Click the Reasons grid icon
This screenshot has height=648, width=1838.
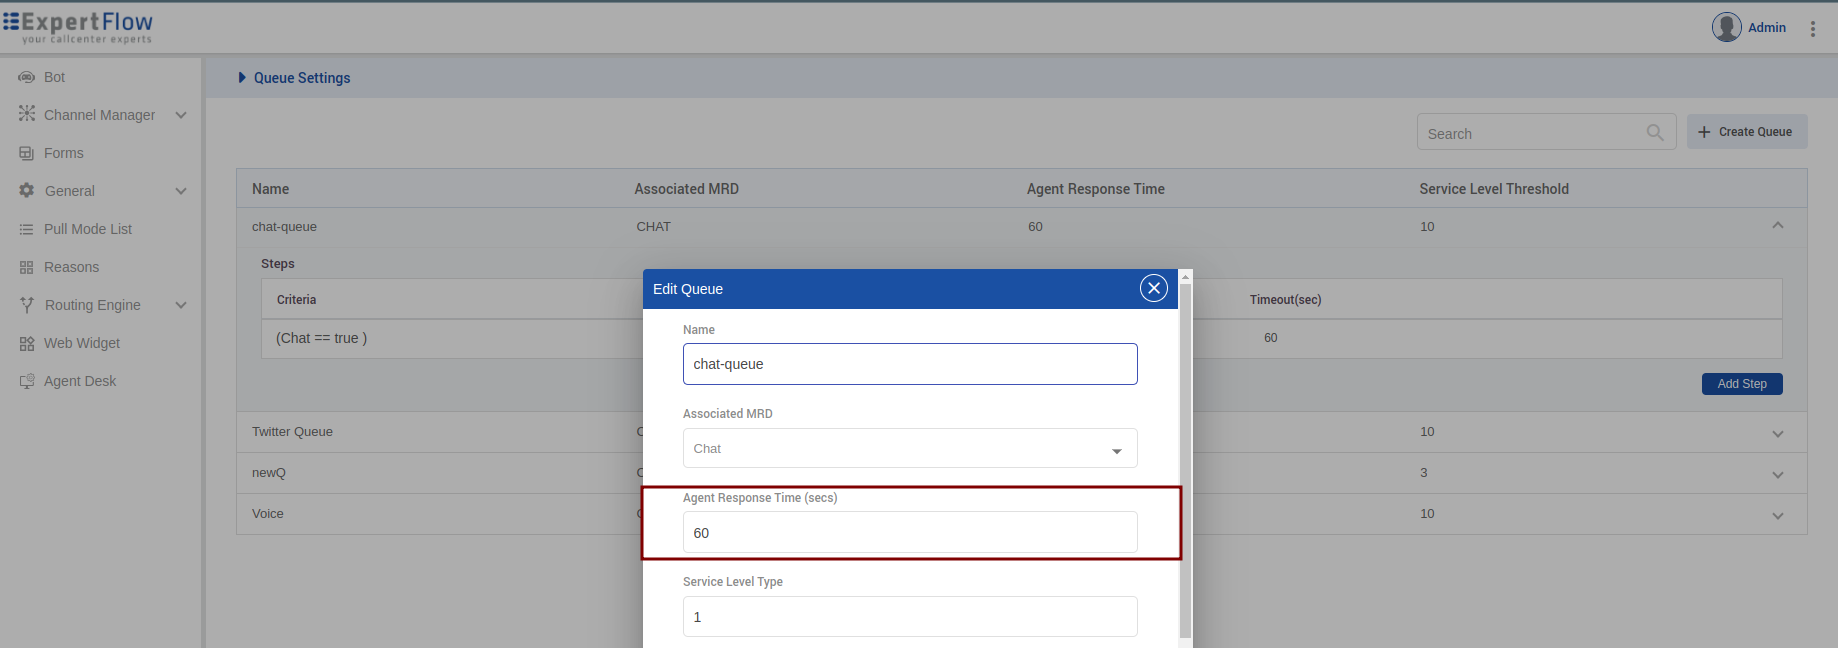(x=26, y=267)
